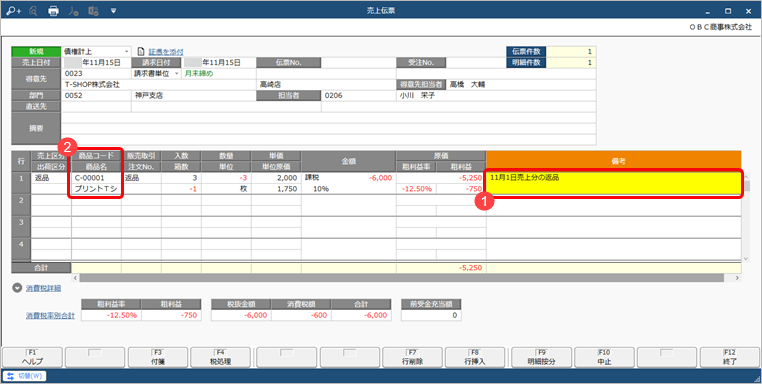
Task: Click the F12 終了 button
Action: (x=730, y=357)
